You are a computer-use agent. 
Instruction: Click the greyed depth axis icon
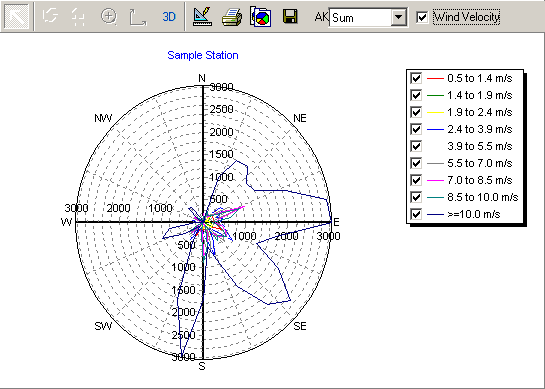[138, 17]
